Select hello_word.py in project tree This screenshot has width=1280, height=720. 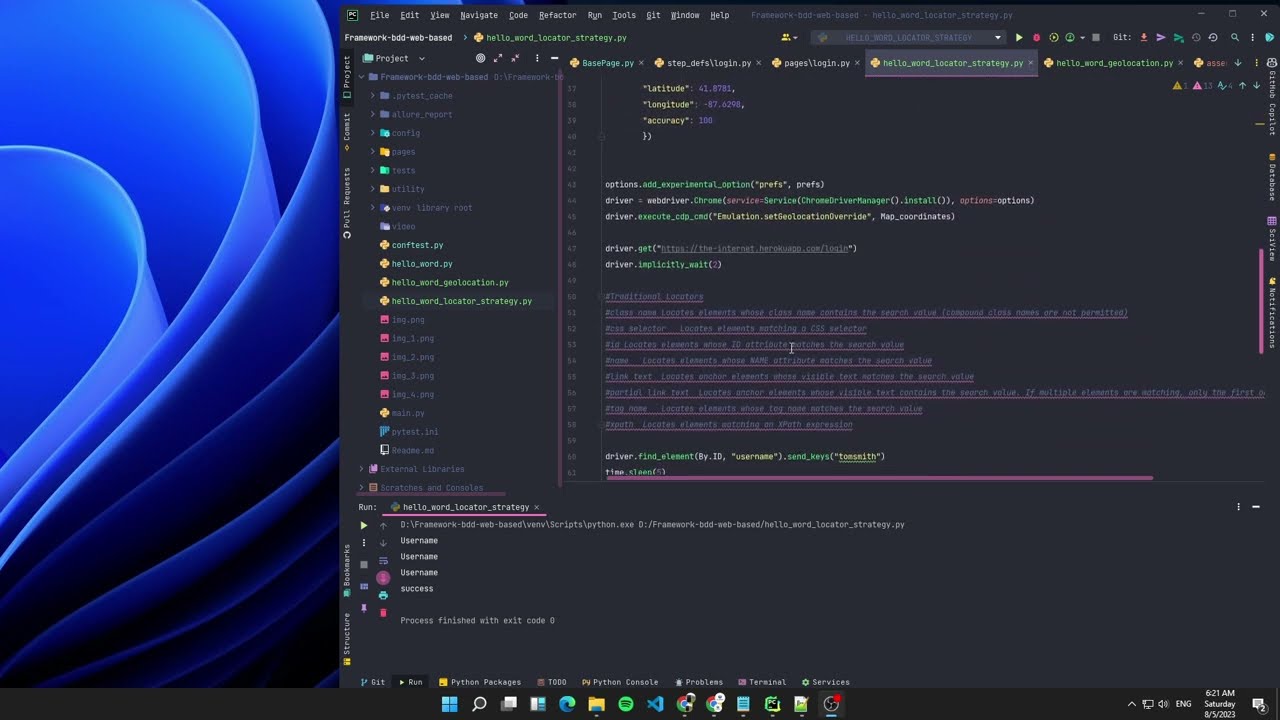click(x=422, y=264)
